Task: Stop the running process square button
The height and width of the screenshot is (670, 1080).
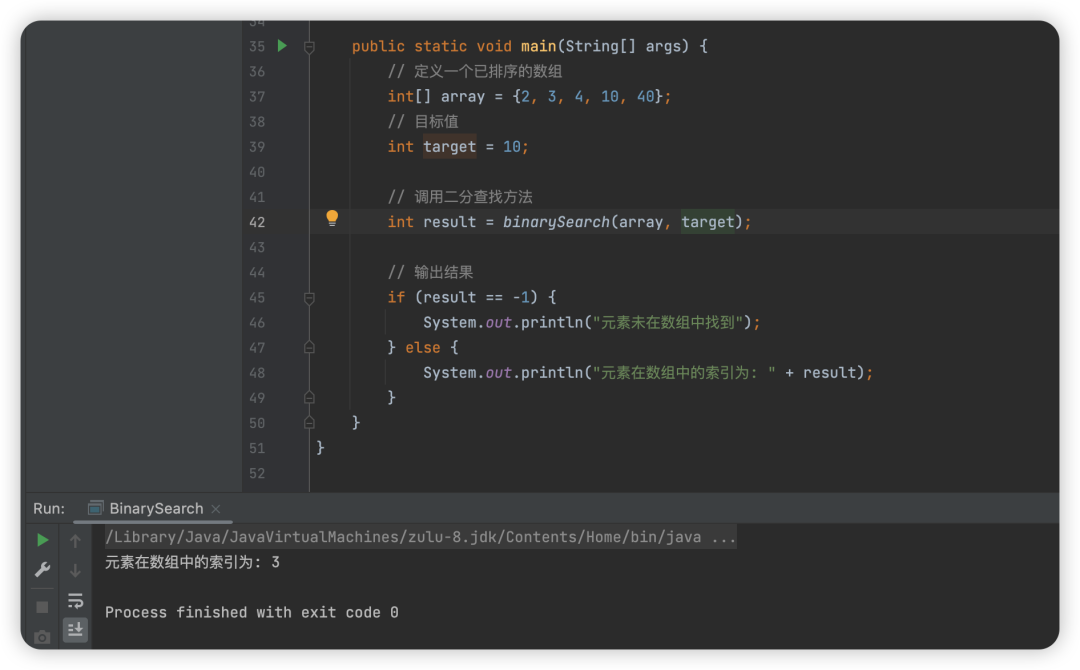Action: tap(42, 607)
